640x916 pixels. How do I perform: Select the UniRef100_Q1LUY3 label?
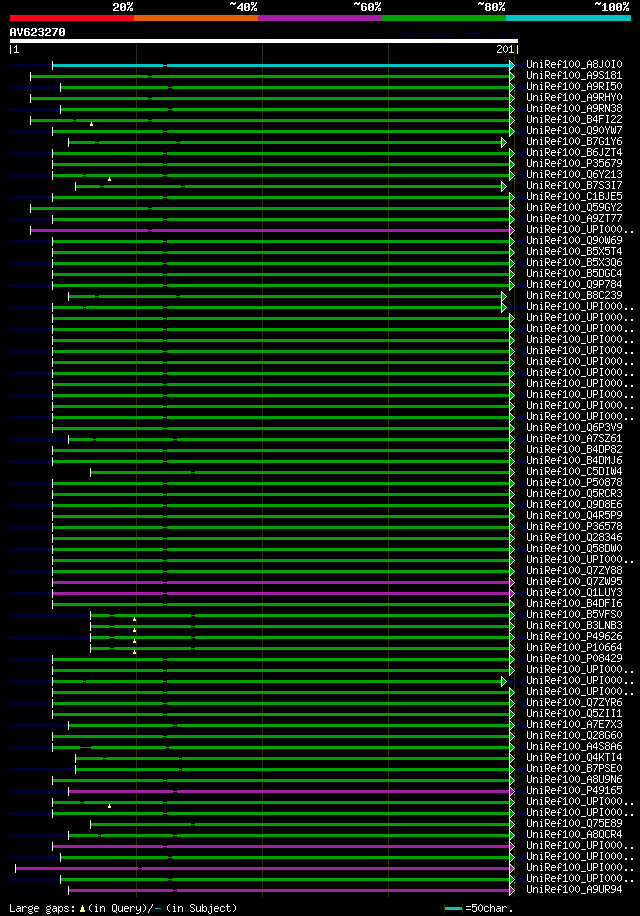click(574, 592)
